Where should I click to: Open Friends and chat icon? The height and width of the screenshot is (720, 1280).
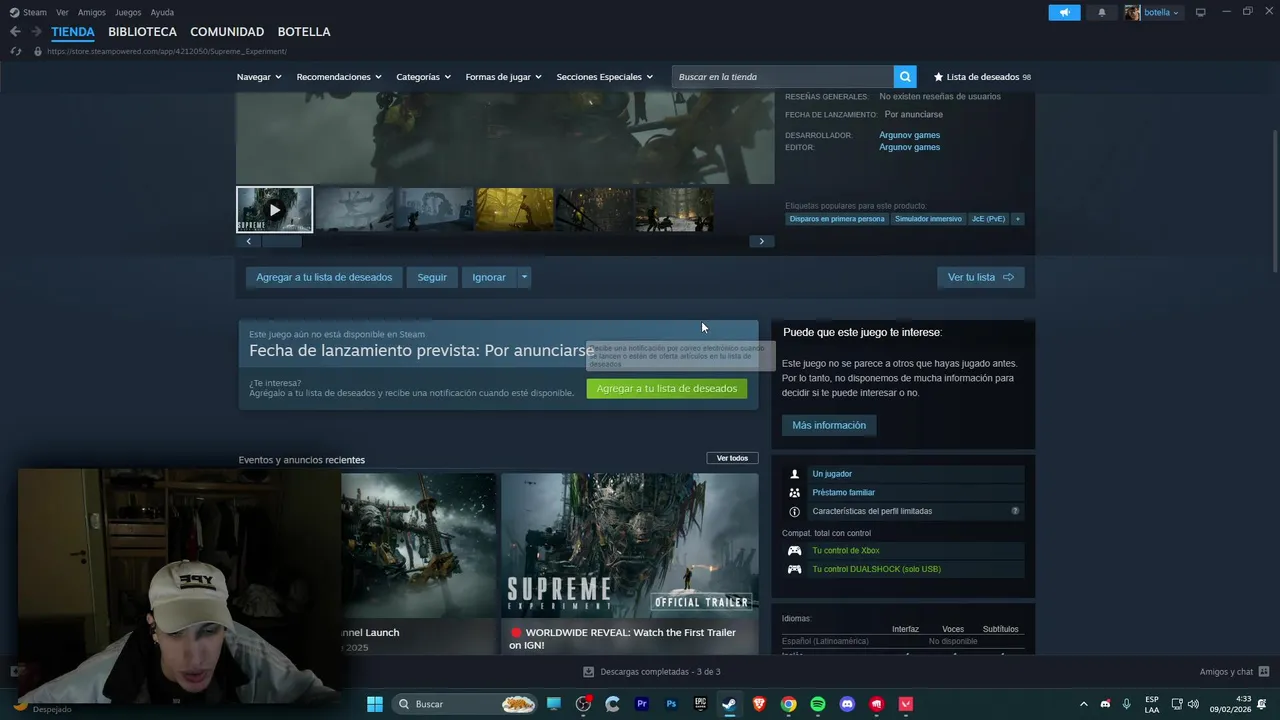pos(1264,672)
